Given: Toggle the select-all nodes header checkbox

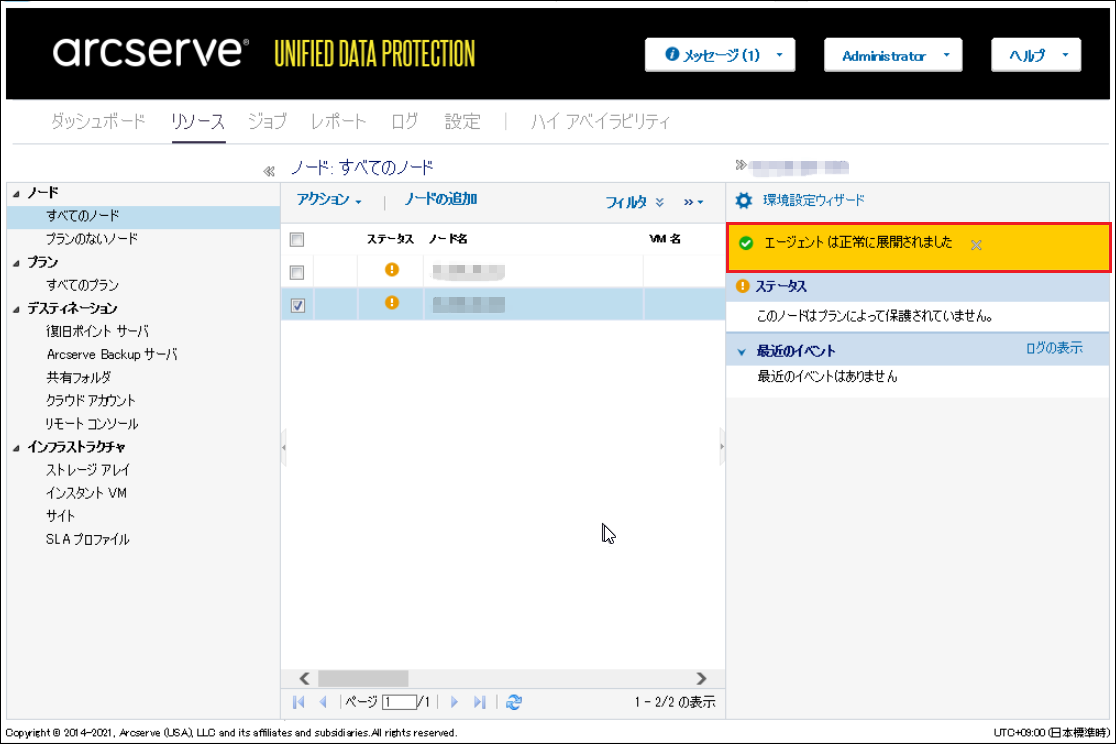Looking at the screenshot, I should pos(297,240).
